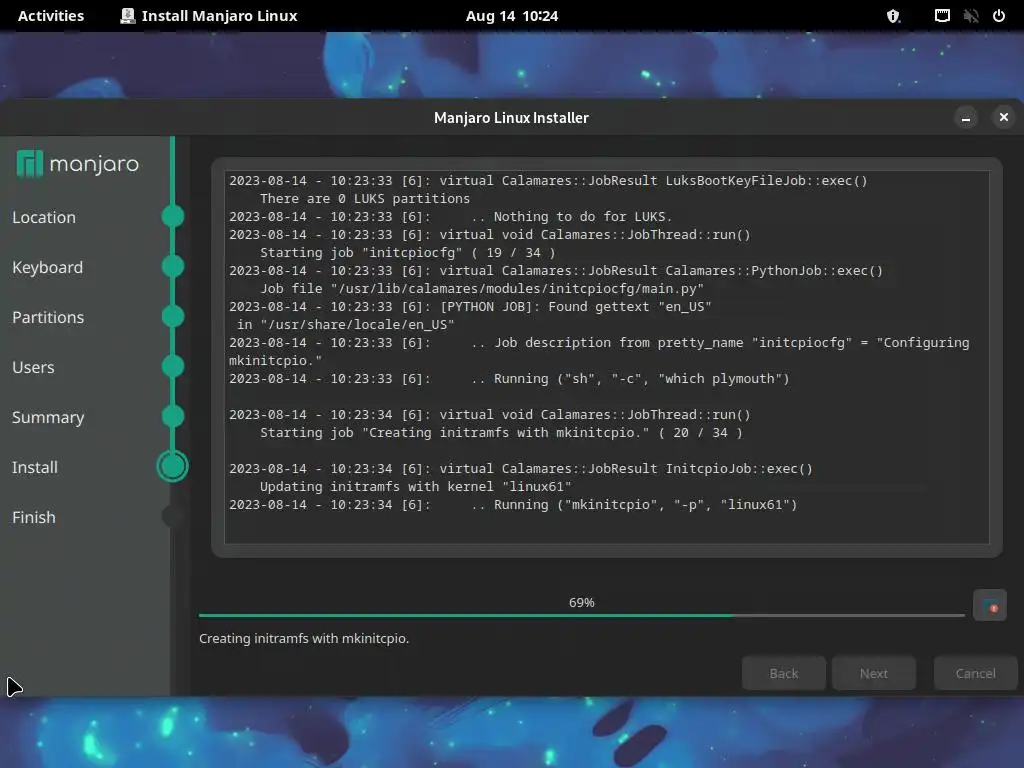Click the 'There are 0 LUKS partitions' log line
The width and height of the screenshot is (1024, 768).
[365, 199]
